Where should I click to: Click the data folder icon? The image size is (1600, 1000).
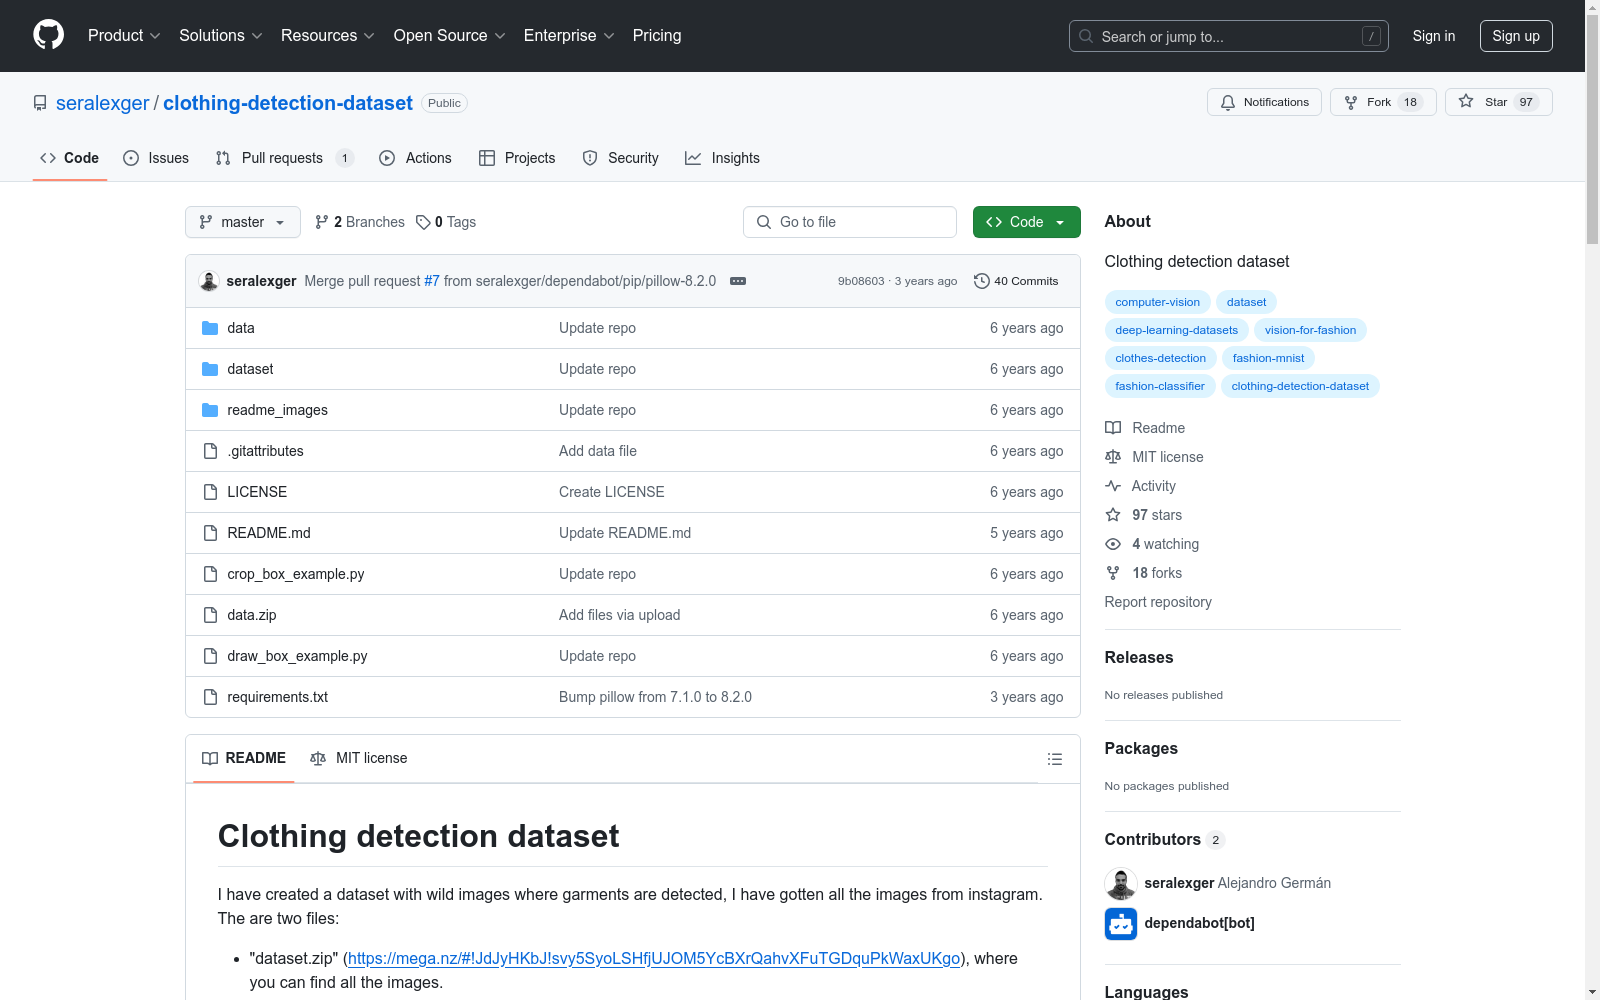pyautogui.click(x=210, y=328)
